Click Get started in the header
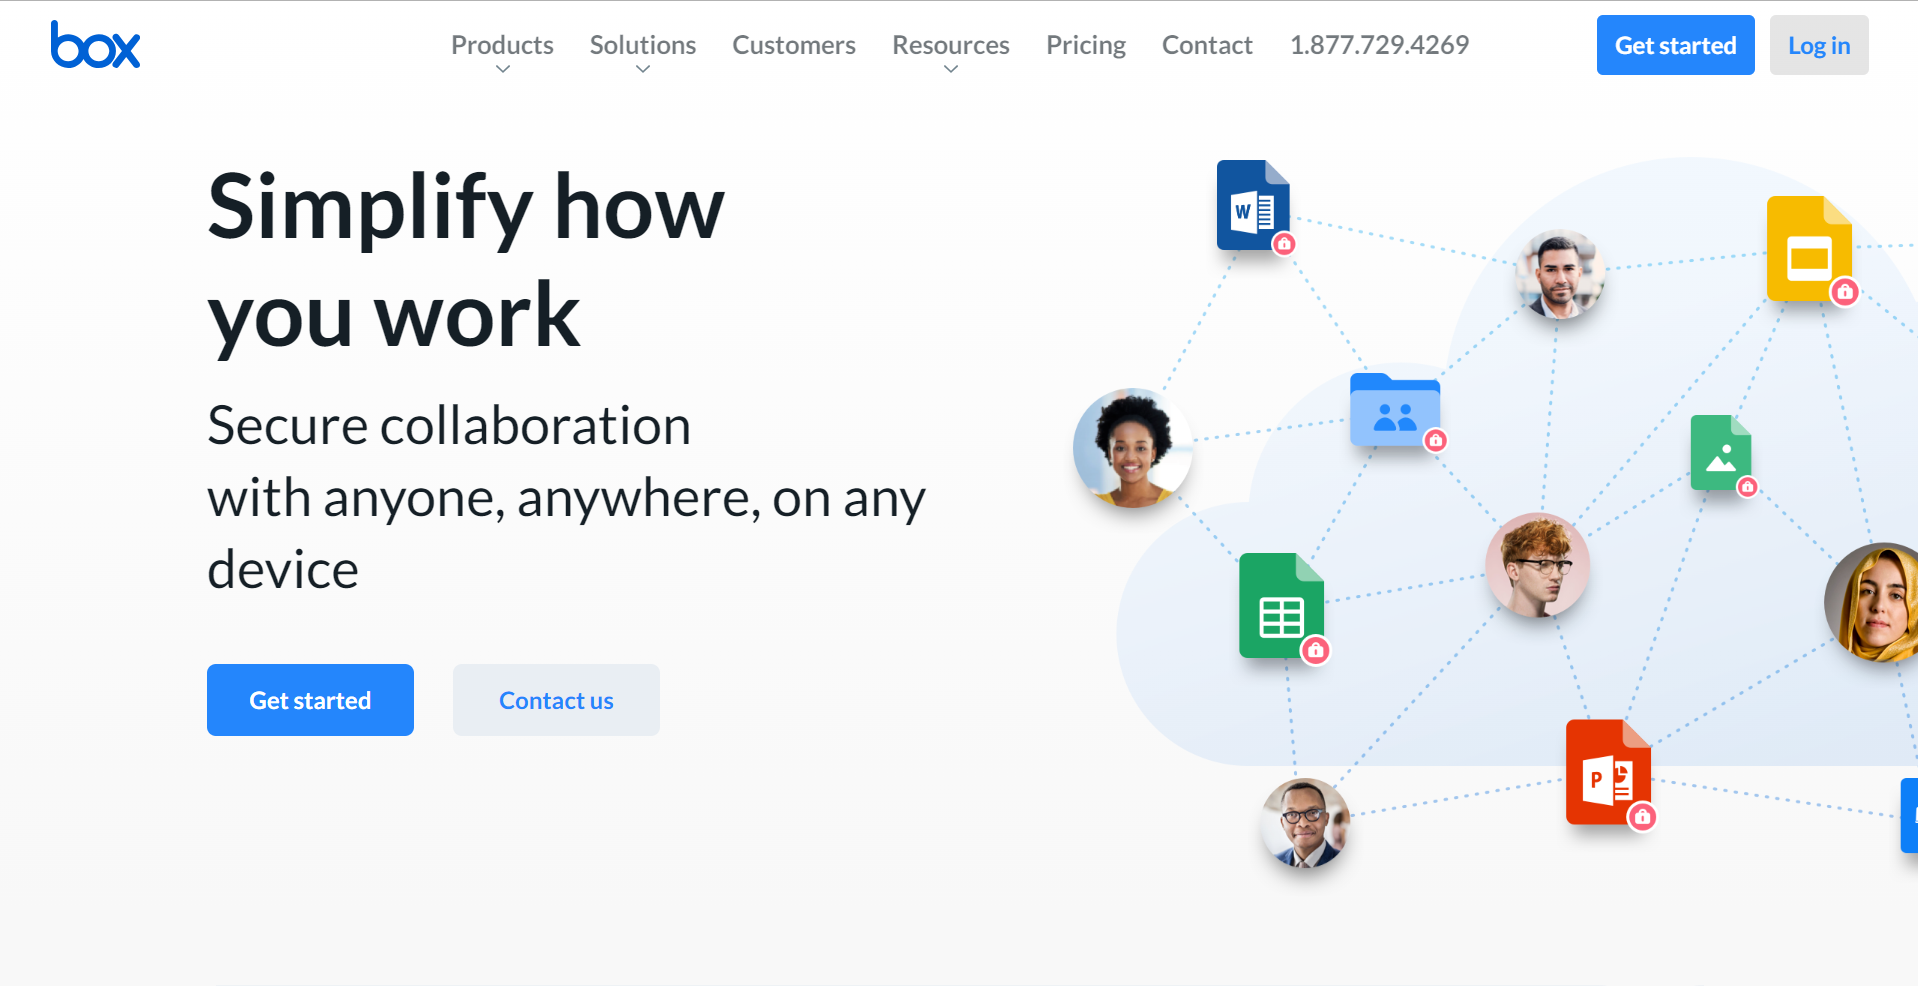Image resolution: width=1918 pixels, height=986 pixels. [1676, 45]
